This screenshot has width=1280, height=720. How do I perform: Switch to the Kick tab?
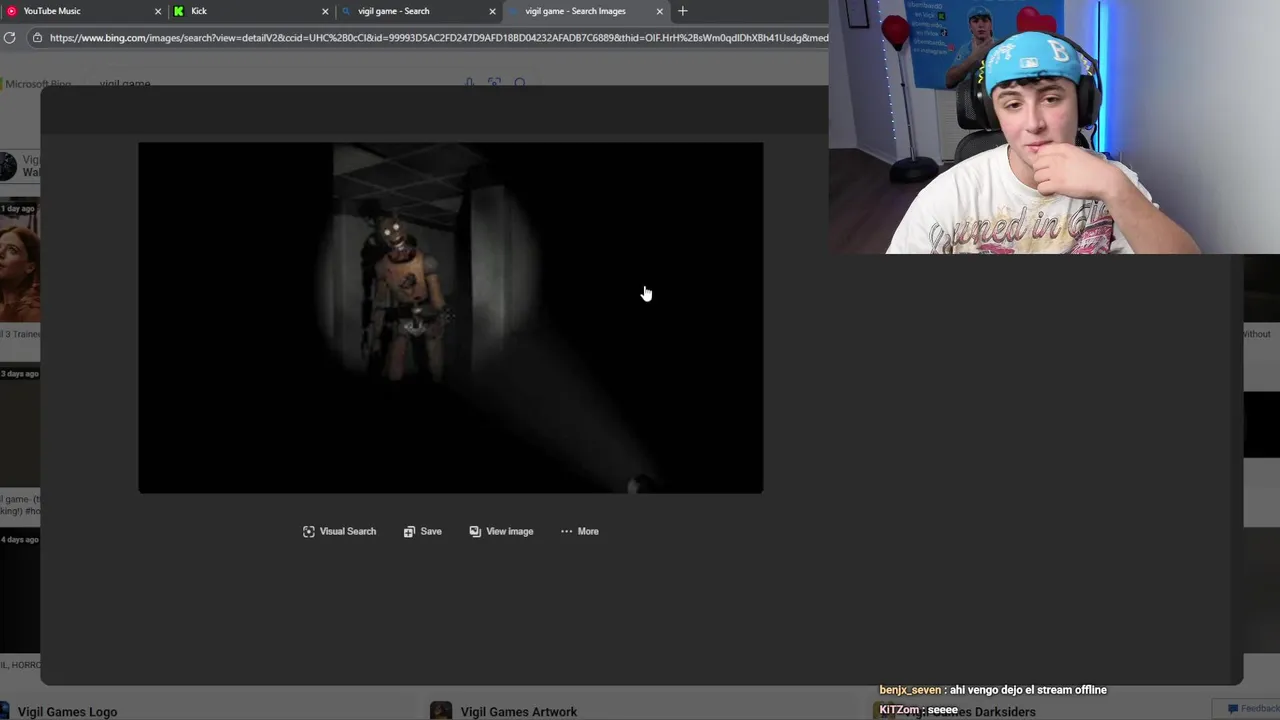250,11
